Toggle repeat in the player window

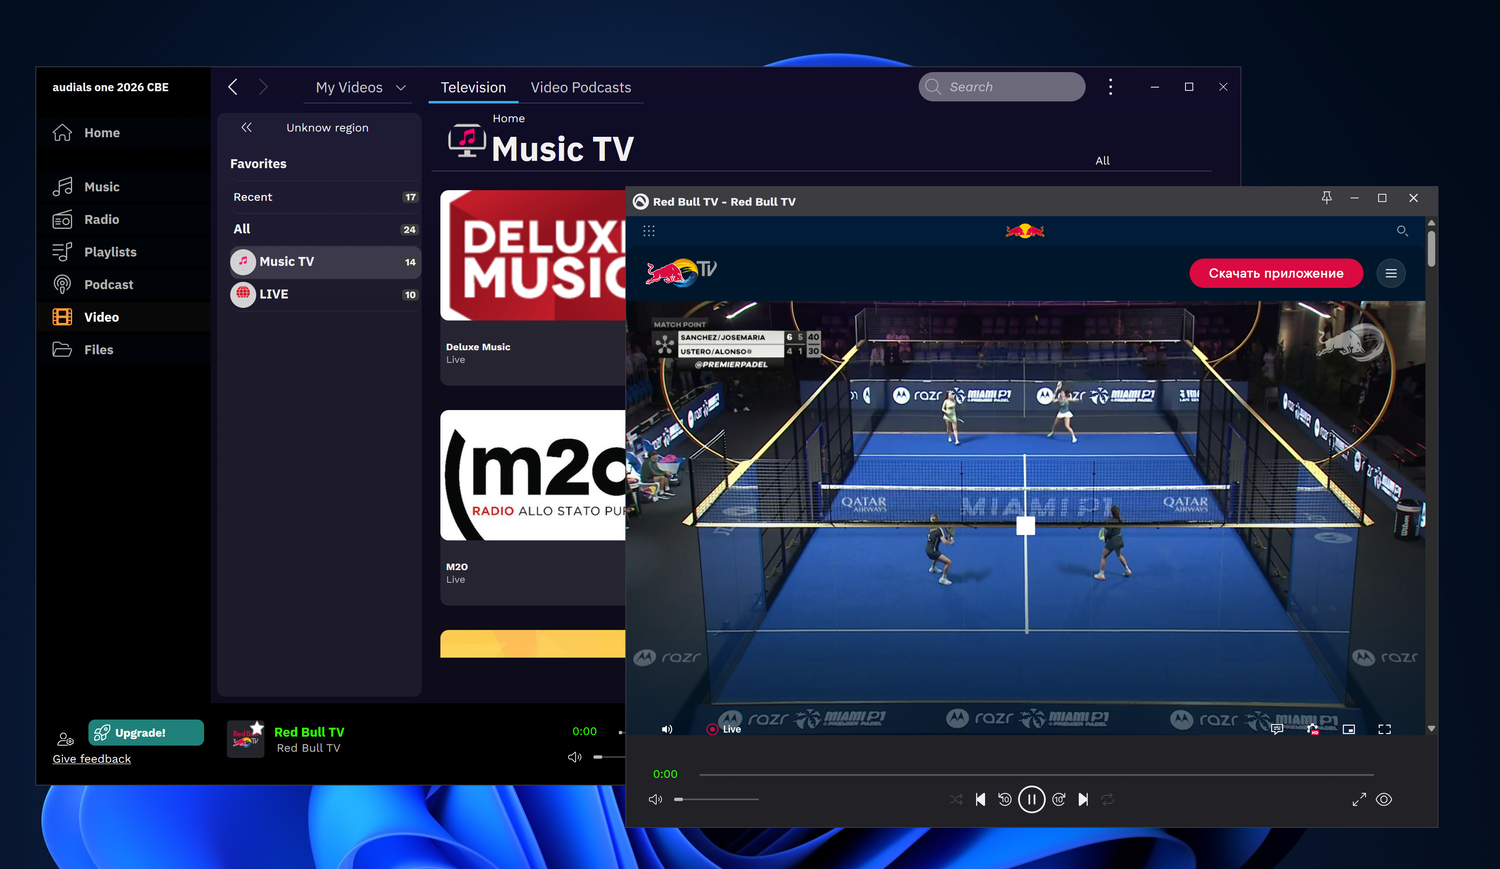pos(1108,800)
